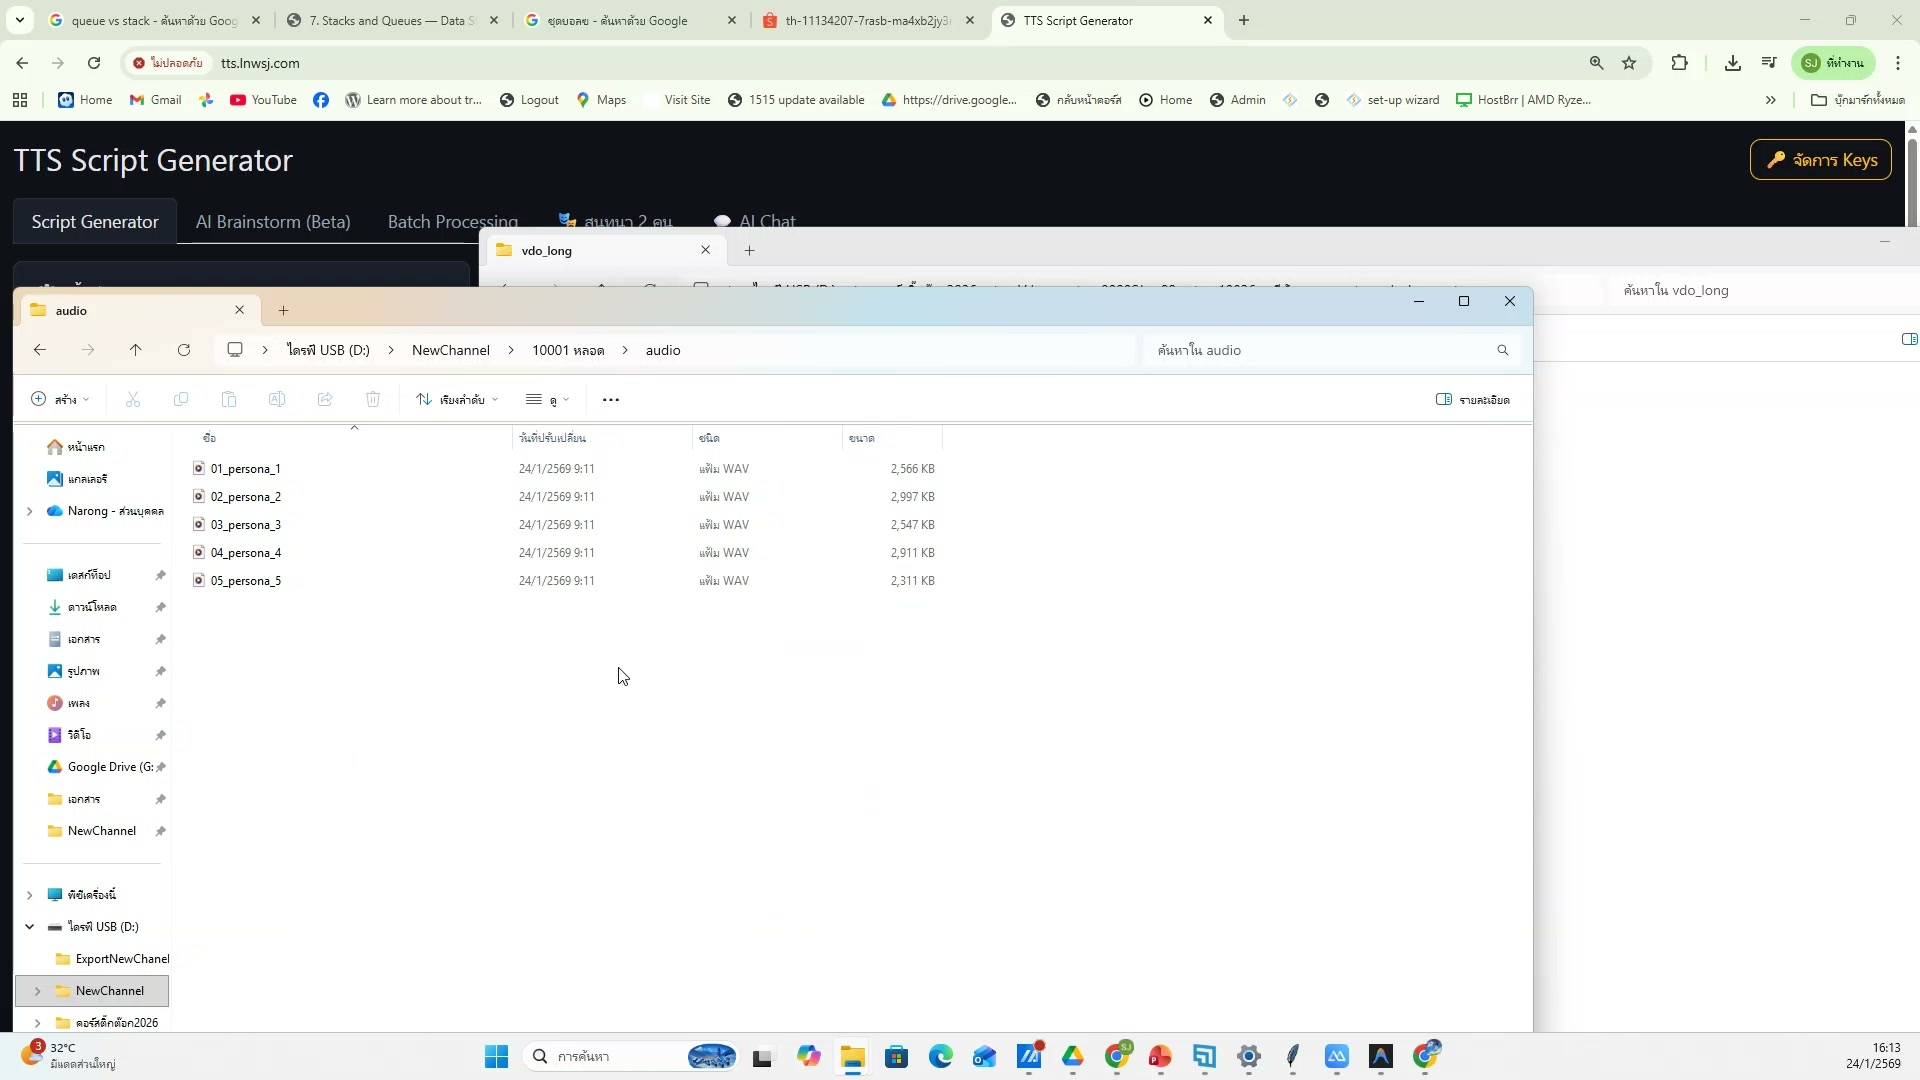Open the Batch Processing tab
The image size is (1920, 1080).
click(x=451, y=221)
